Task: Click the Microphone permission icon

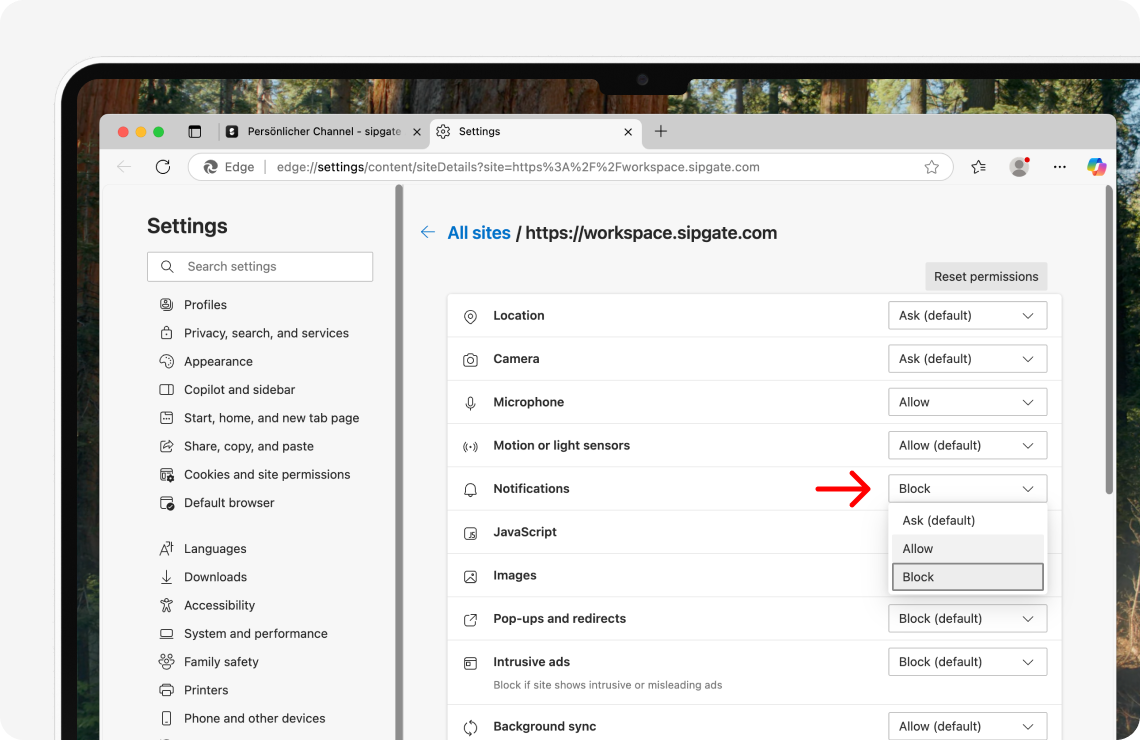Action: 470,403
